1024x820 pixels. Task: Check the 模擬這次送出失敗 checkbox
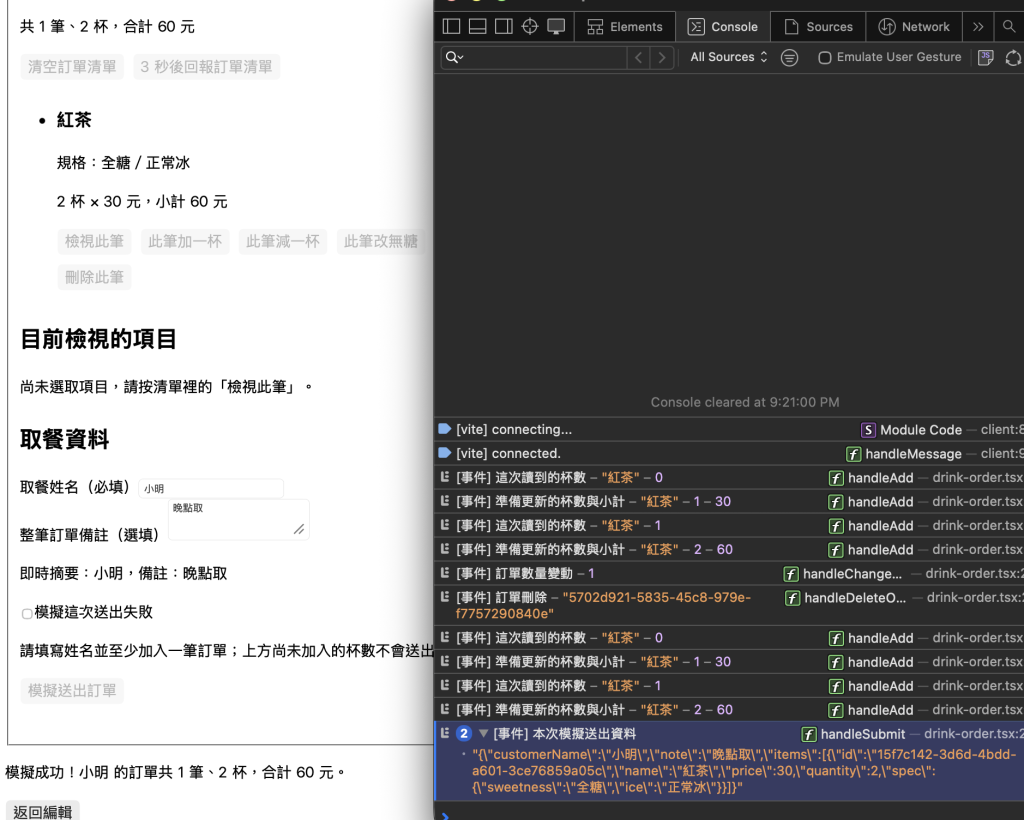click(27, 614)
